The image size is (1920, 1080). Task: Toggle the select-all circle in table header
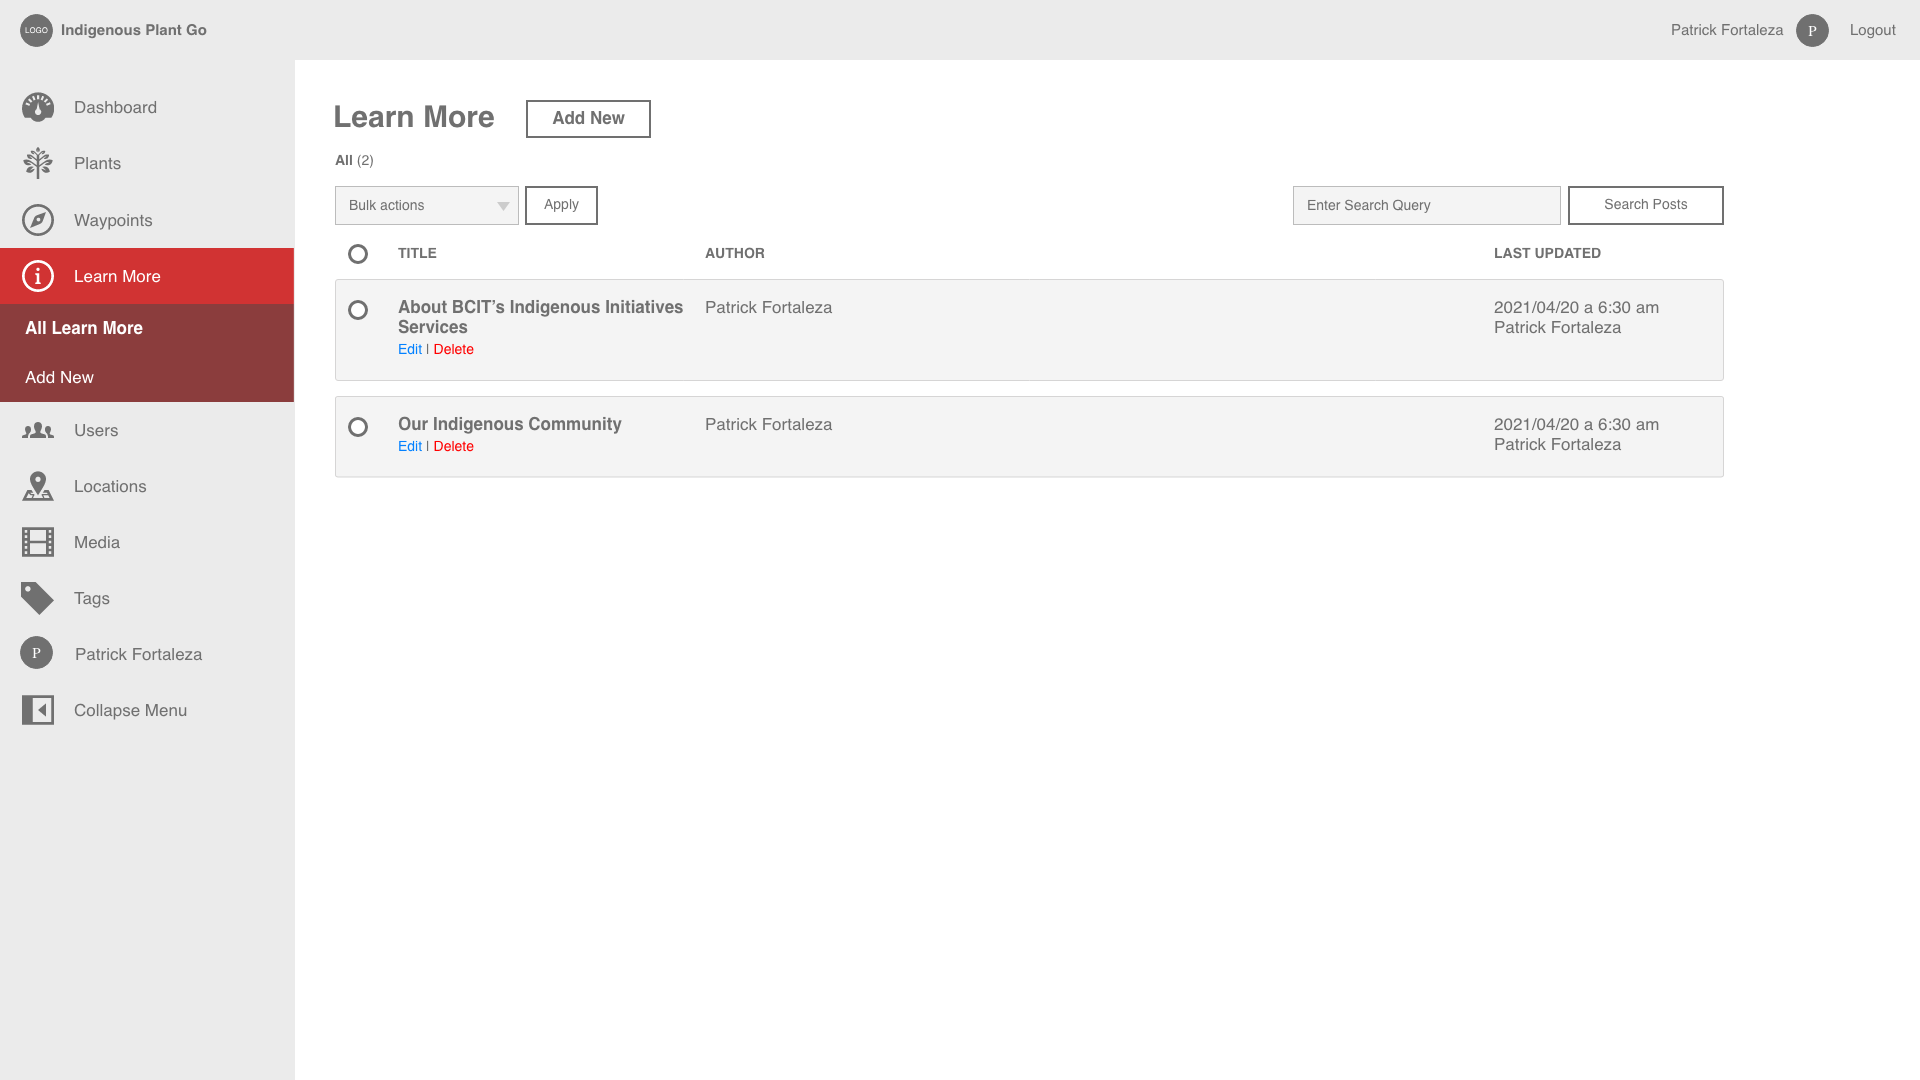[358, 254]
